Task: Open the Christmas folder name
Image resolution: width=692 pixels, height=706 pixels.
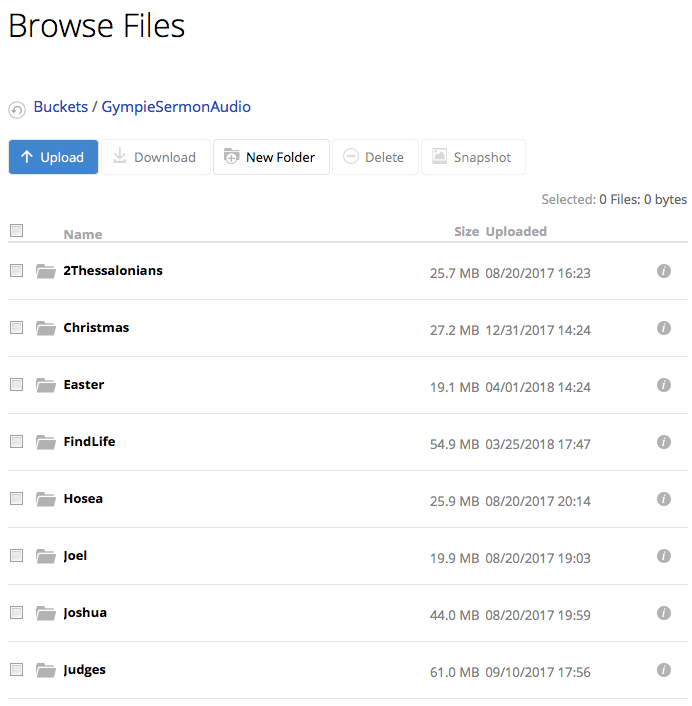Action: point(96,328)
